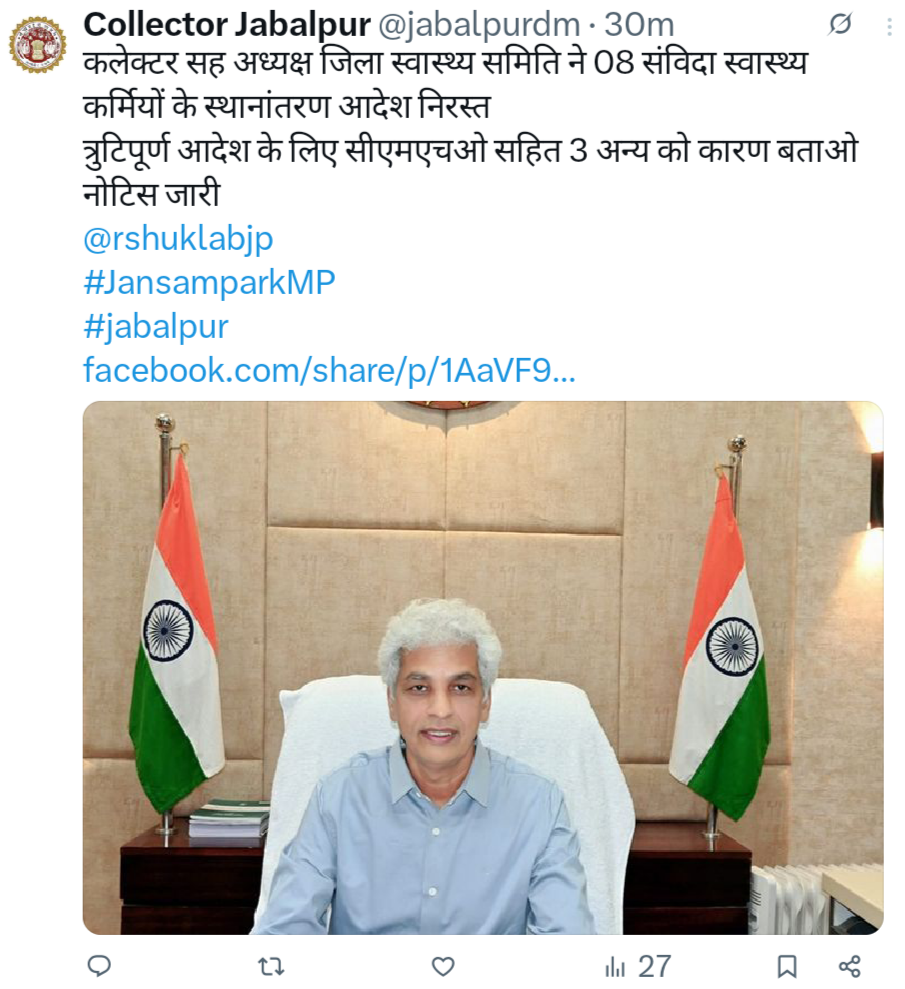Open the Grok slash-circle icon
The width and height of the screenshot is (905, 989).
point(840,25)
